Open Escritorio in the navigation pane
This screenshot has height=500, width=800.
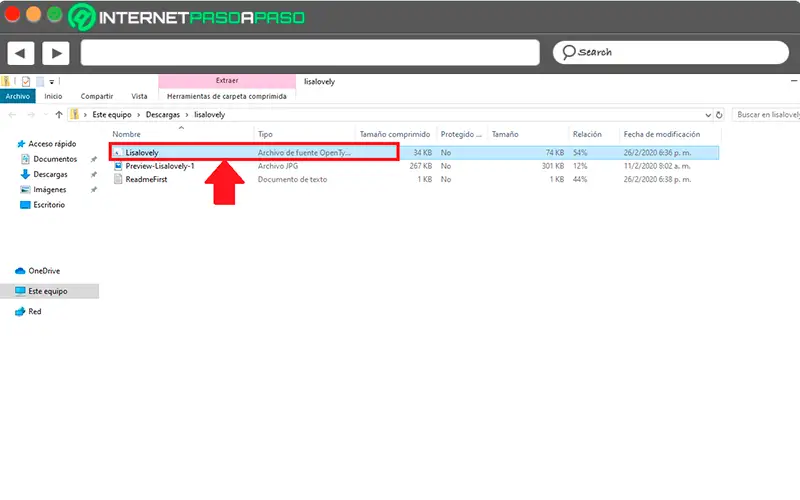[x=49, y=205]
